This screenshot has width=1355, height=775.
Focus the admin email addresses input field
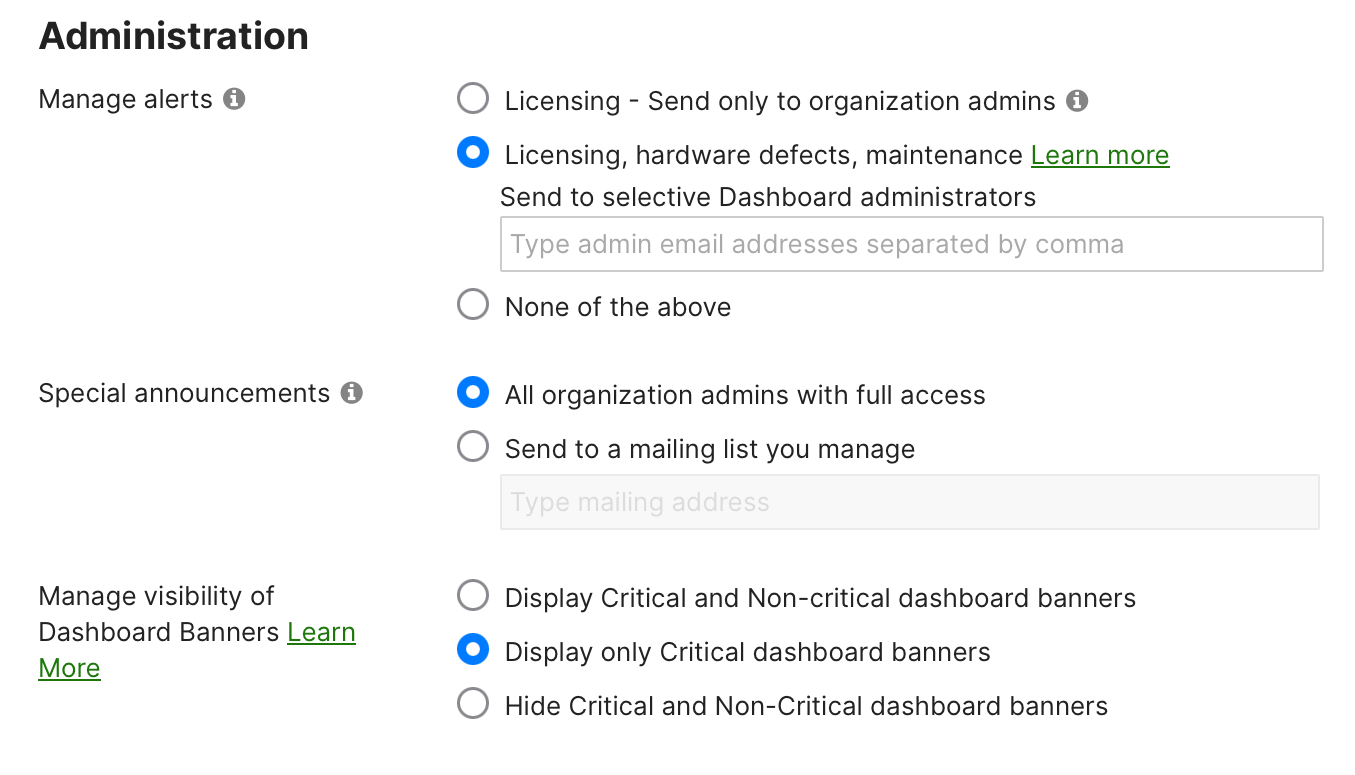coord(911,244)
